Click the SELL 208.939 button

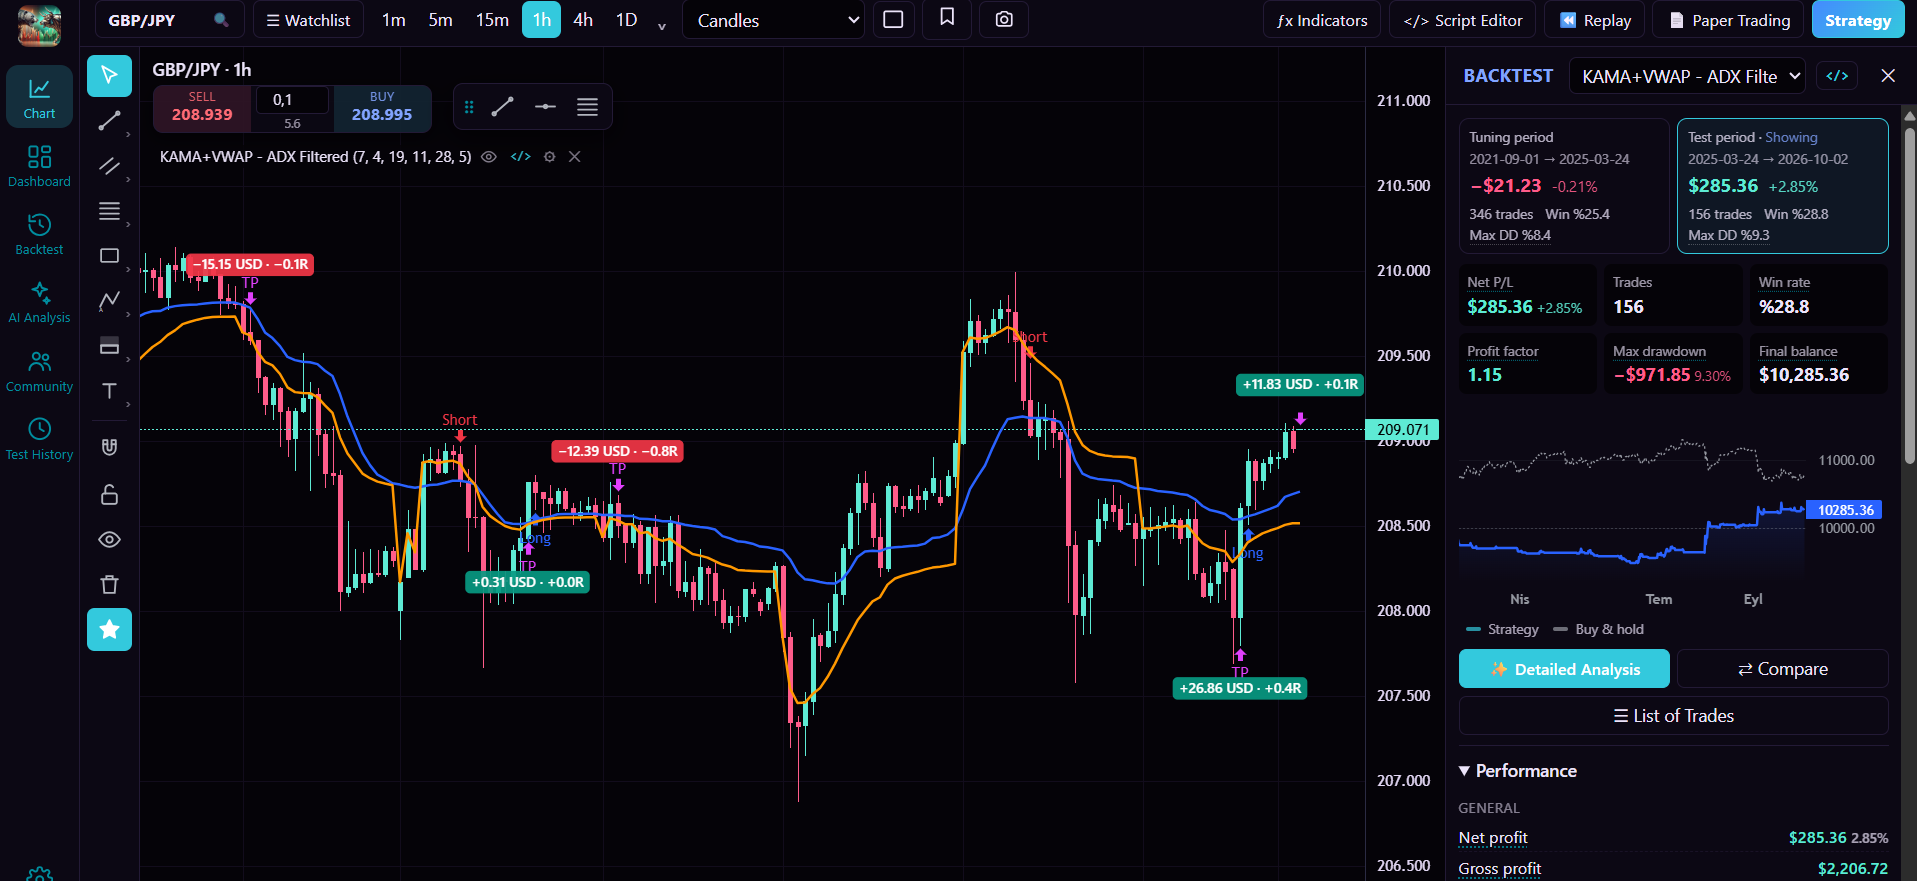(x=202, y=107)
